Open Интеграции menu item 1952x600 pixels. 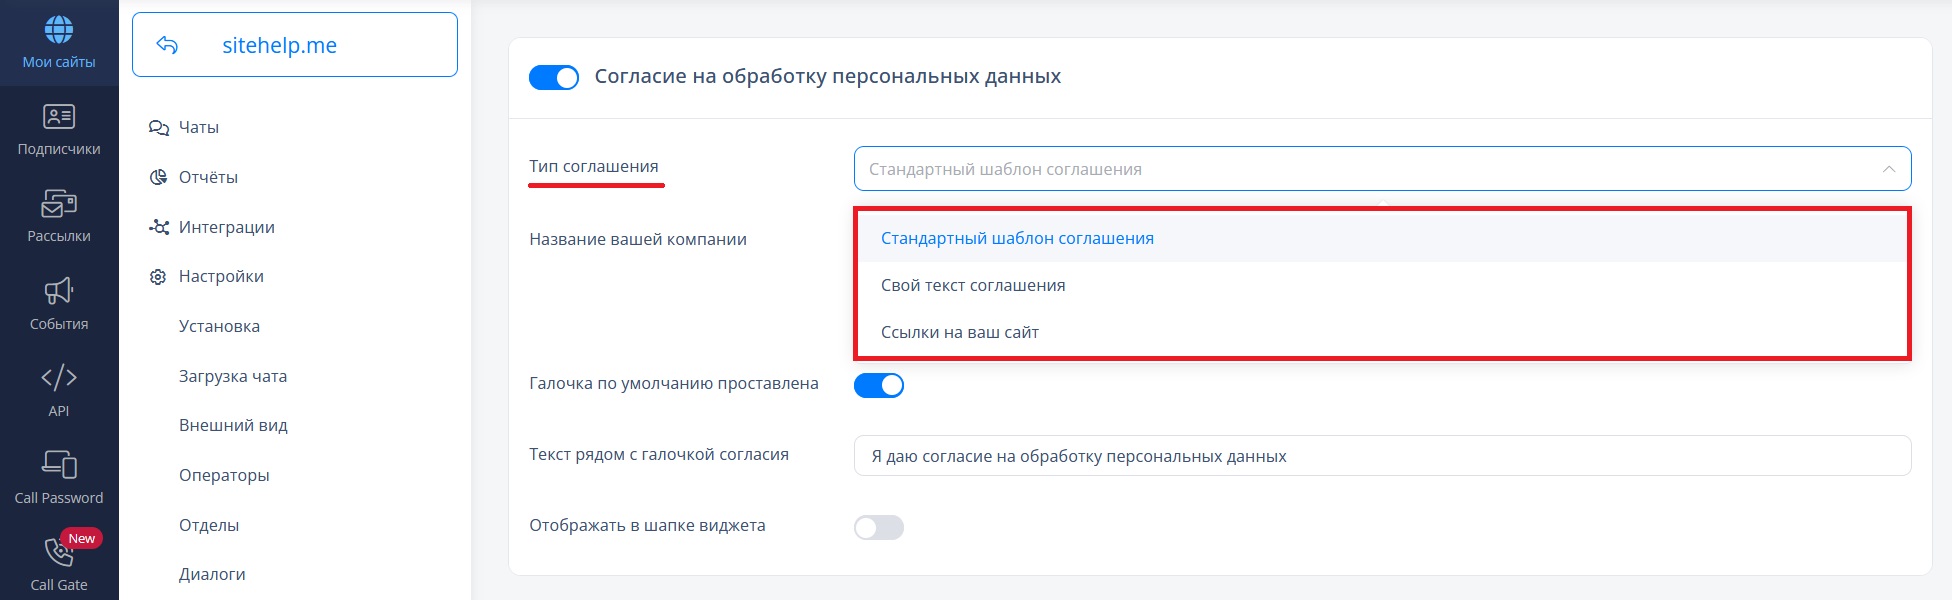tap(226, 227)
